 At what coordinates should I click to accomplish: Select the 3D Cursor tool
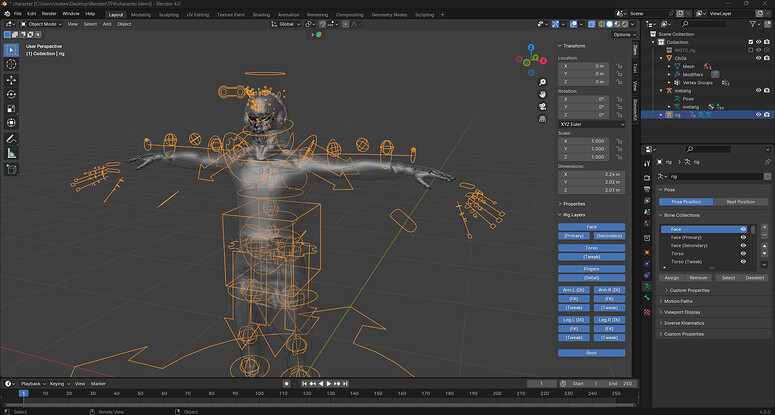pos(11,64)
